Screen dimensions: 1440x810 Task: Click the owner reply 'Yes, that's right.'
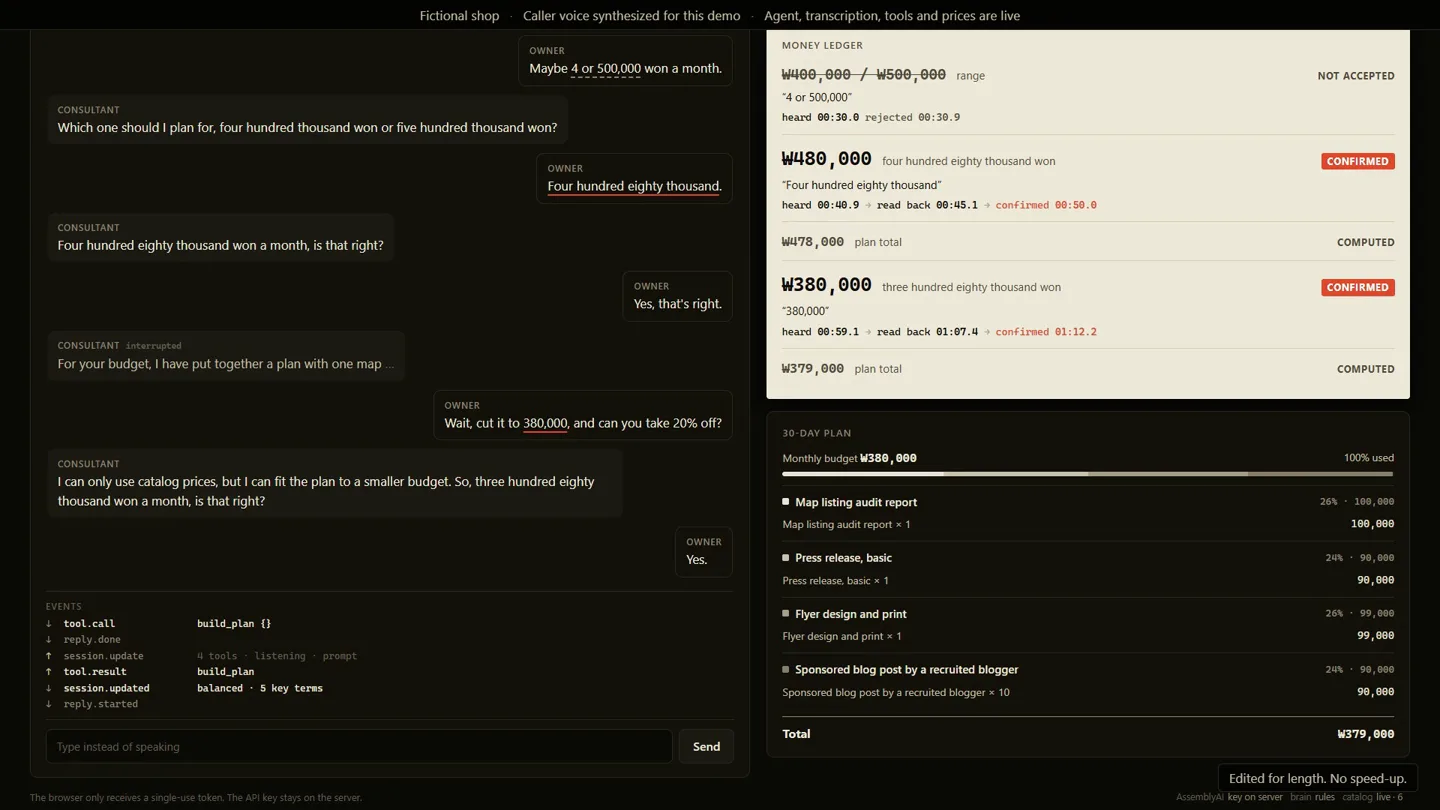678,296
